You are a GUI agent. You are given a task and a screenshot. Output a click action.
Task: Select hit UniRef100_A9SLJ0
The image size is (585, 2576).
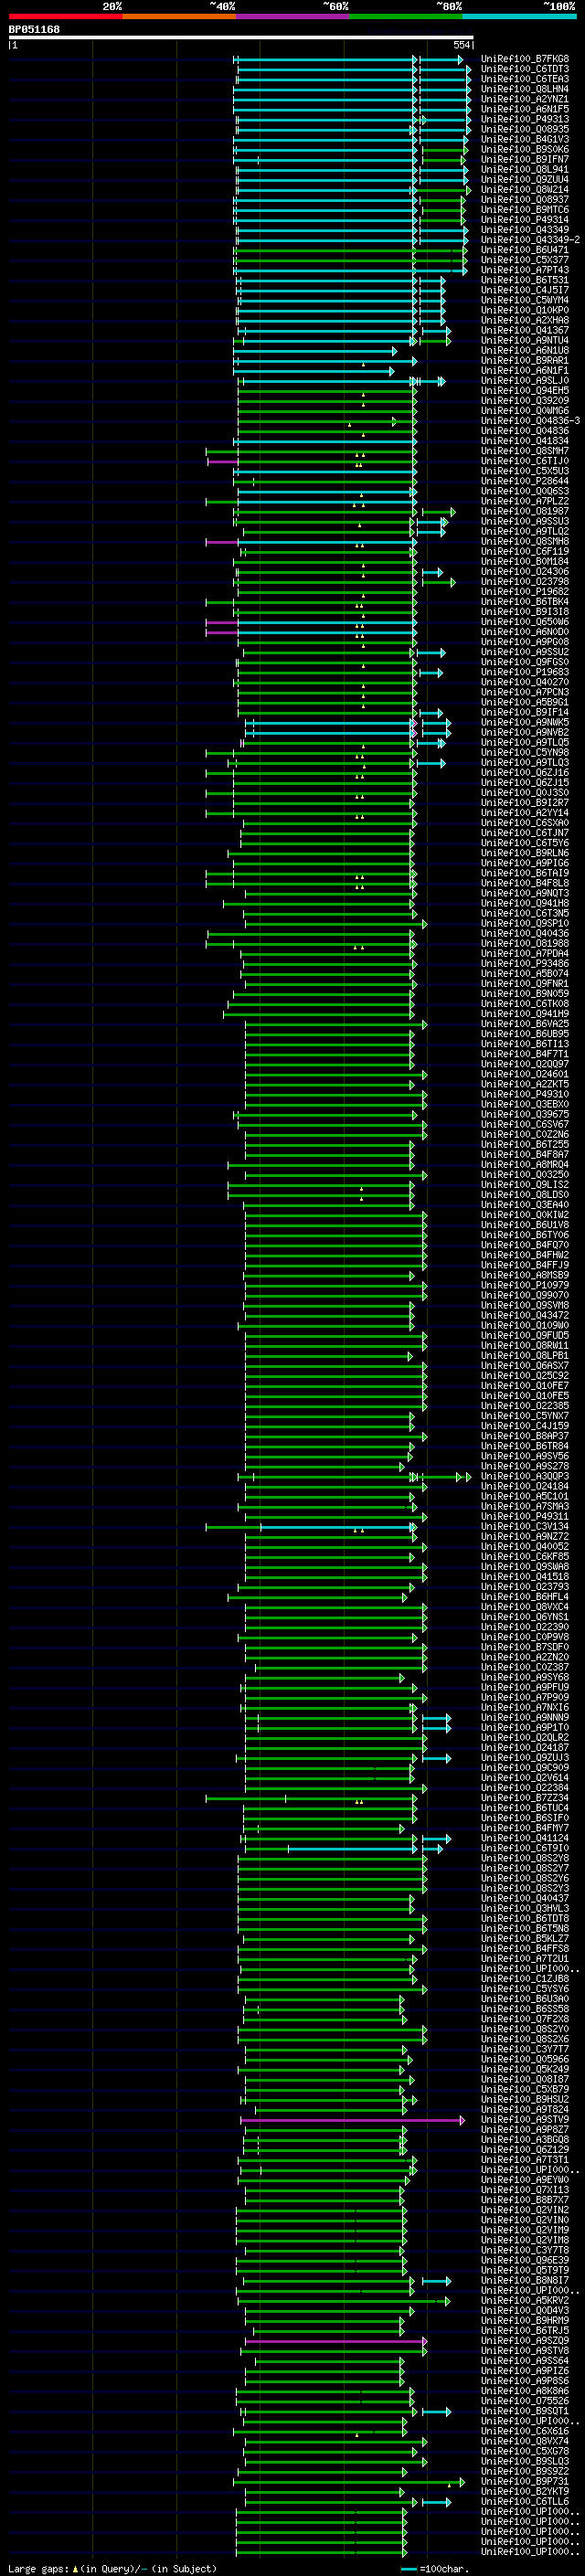(525, 380)
